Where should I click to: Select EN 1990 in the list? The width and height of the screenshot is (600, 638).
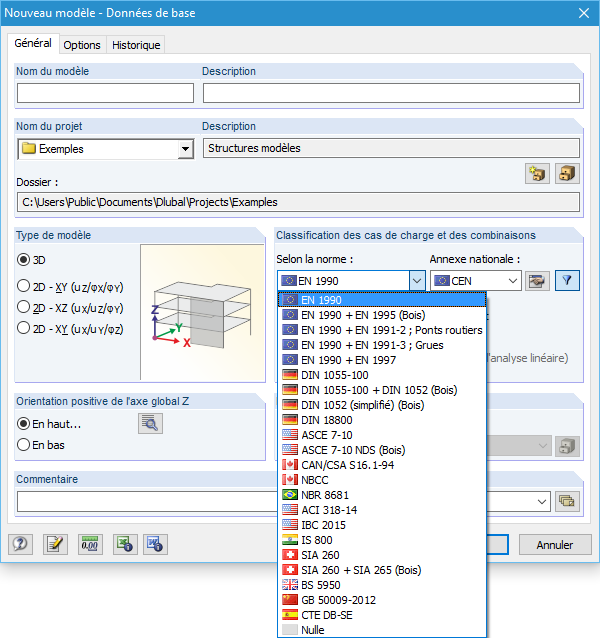382,300
